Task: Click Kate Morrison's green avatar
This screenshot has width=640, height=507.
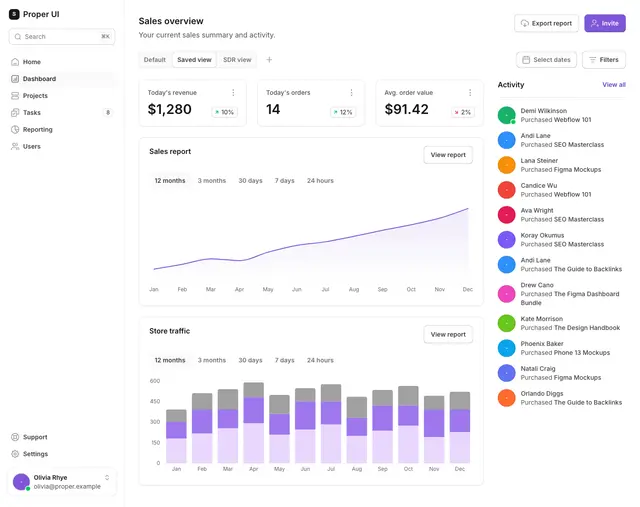Action: pyautogui.click(x=507, y=323)
